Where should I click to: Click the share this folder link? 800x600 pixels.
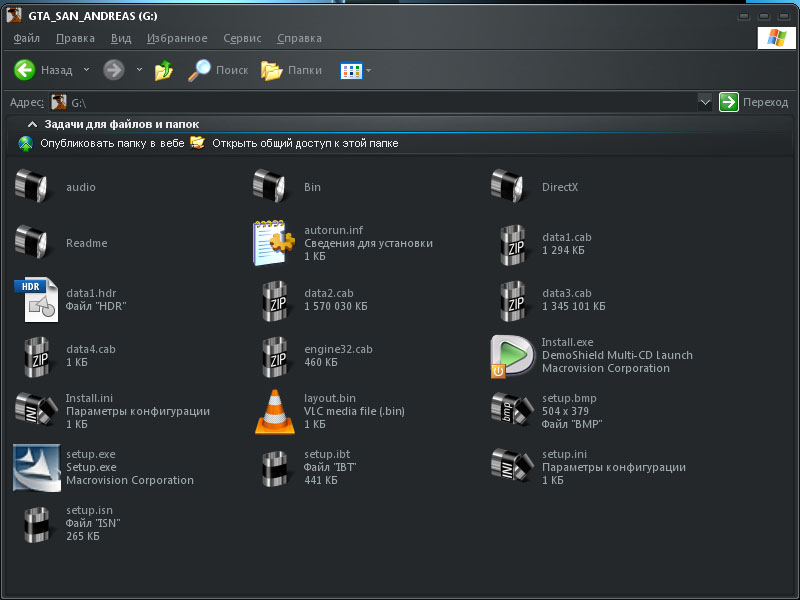(x=305, y=143)
